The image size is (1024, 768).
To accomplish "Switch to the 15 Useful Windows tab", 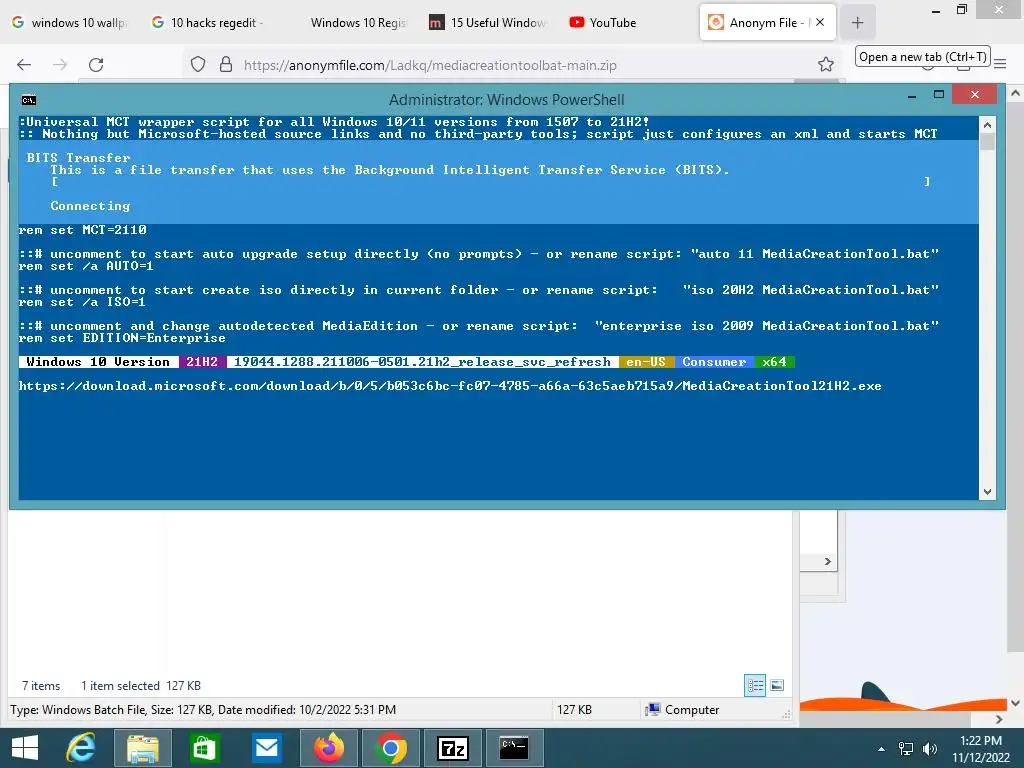I will click(x=488, y=23).
